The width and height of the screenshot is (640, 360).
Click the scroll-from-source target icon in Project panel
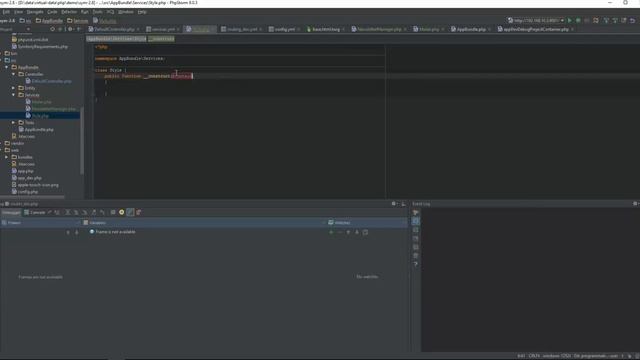pyautogui.click(x=52, y=29)
